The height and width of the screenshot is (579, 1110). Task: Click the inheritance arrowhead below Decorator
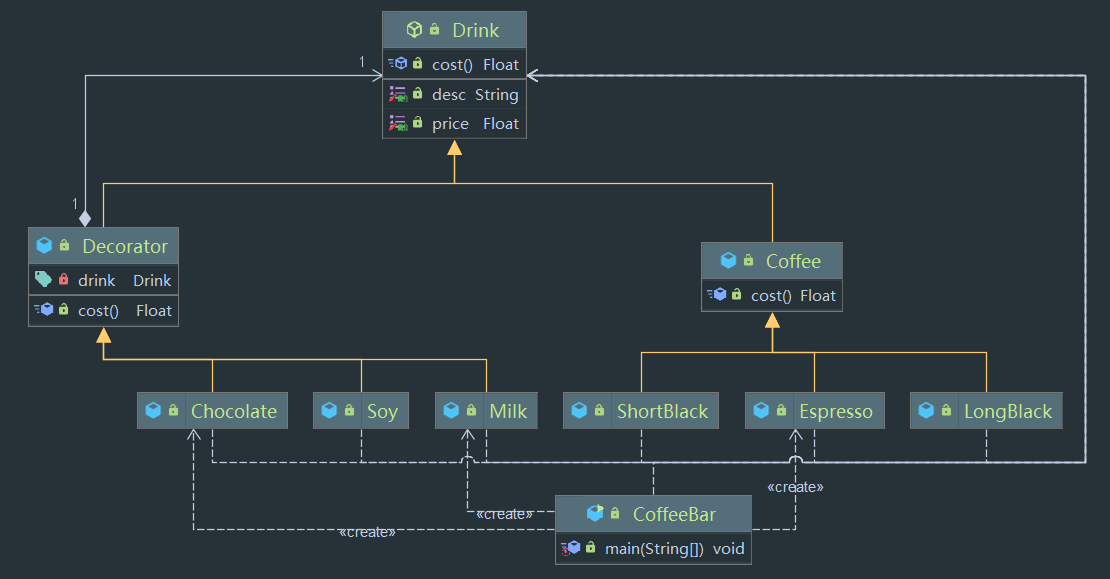103,335
